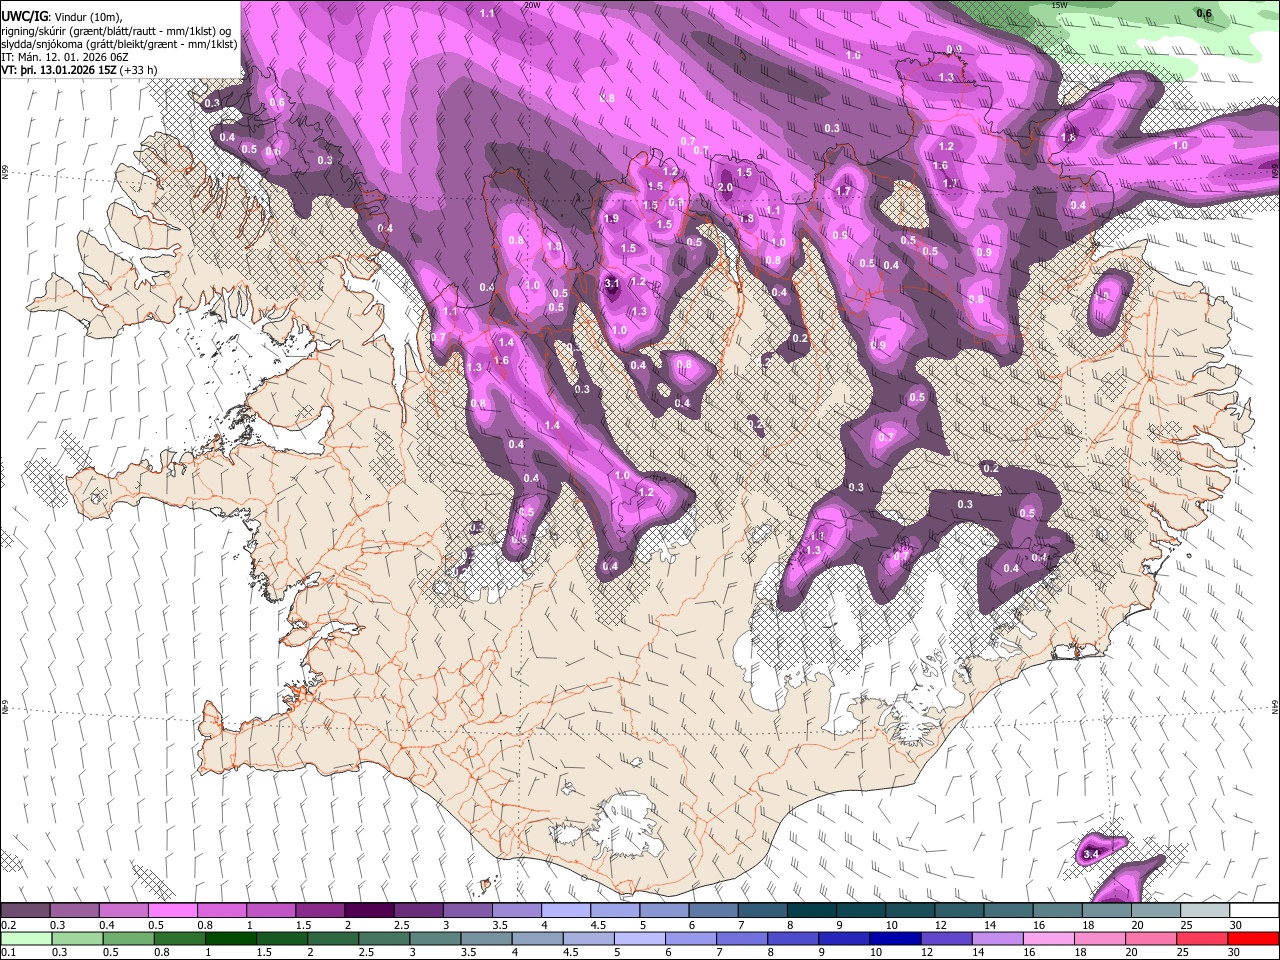Pick the bright pink 0.5 swatch in the upper legend row
Viewport: 1280px width, 960px height.
point(173,910)
